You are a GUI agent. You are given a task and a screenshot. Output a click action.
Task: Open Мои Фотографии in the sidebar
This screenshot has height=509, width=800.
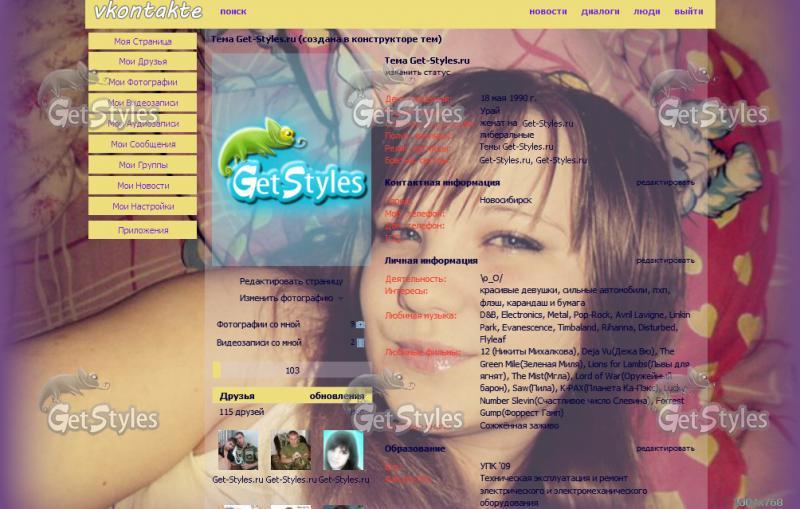tap(142, 82)
